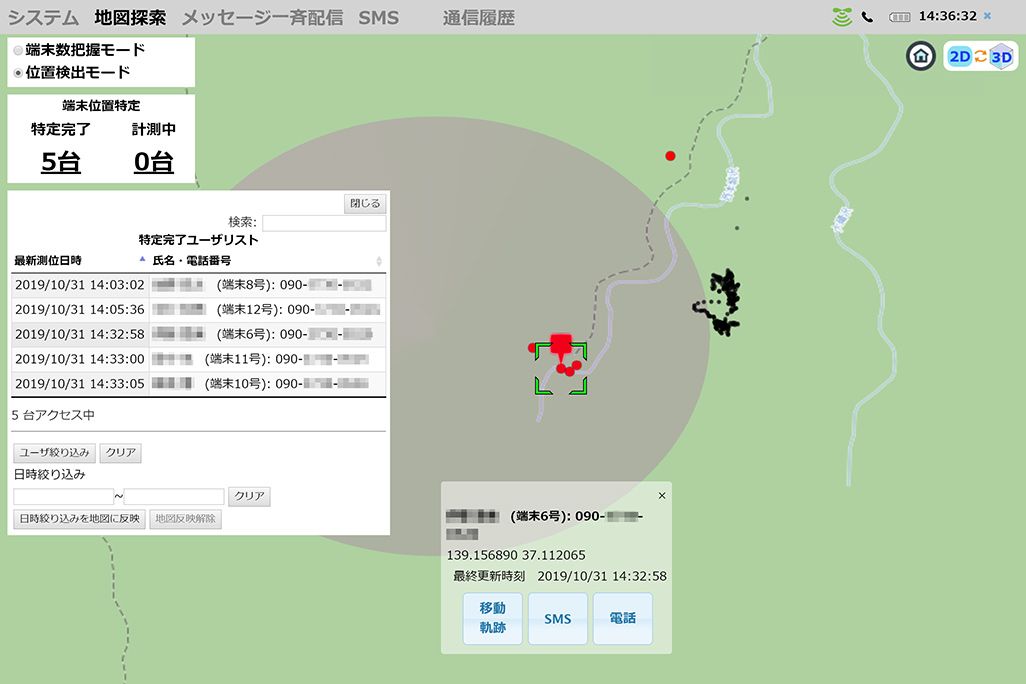
Task: Click ユーザ絞り込み button
Action: [x=54, y=452]
